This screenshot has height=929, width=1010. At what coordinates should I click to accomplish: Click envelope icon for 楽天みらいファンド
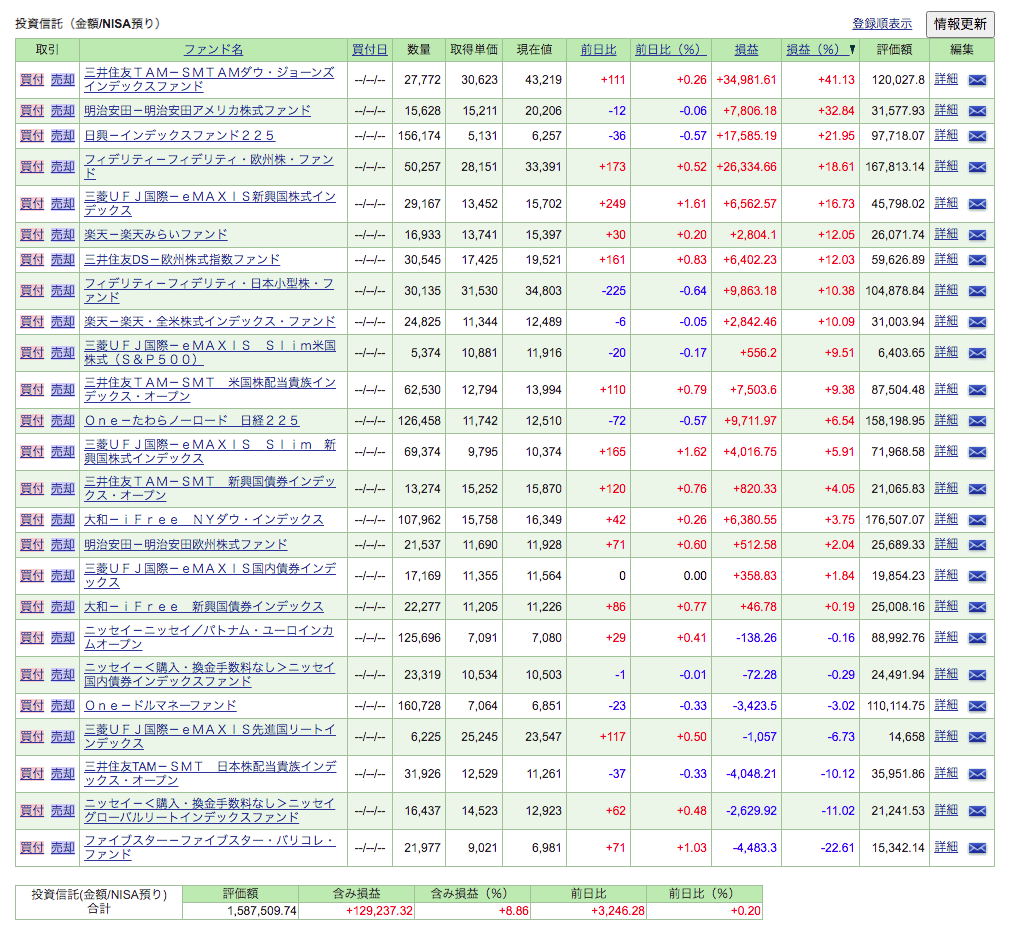977,235
